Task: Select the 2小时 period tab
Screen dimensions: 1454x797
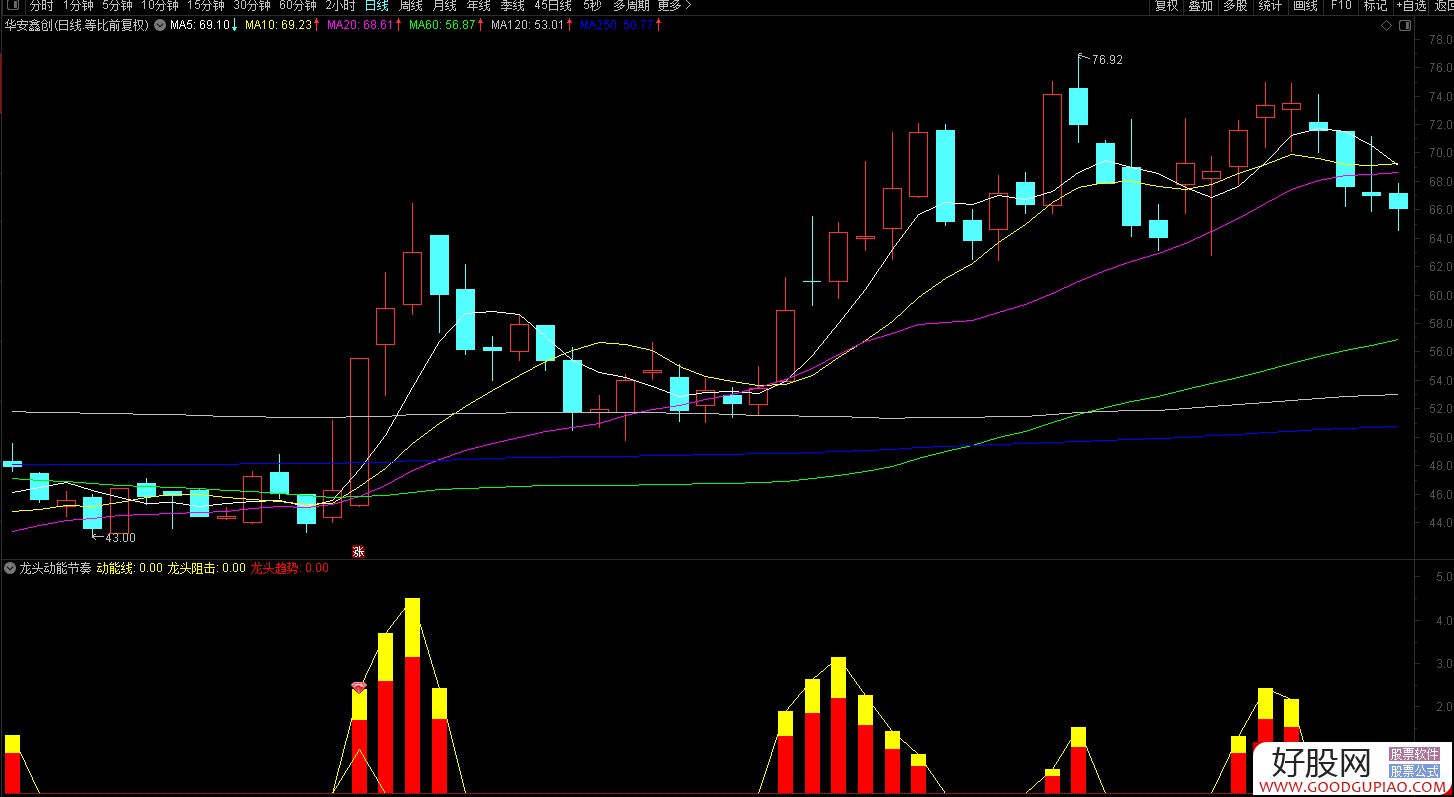Action: pyautogui.click(x=340, y=6)
